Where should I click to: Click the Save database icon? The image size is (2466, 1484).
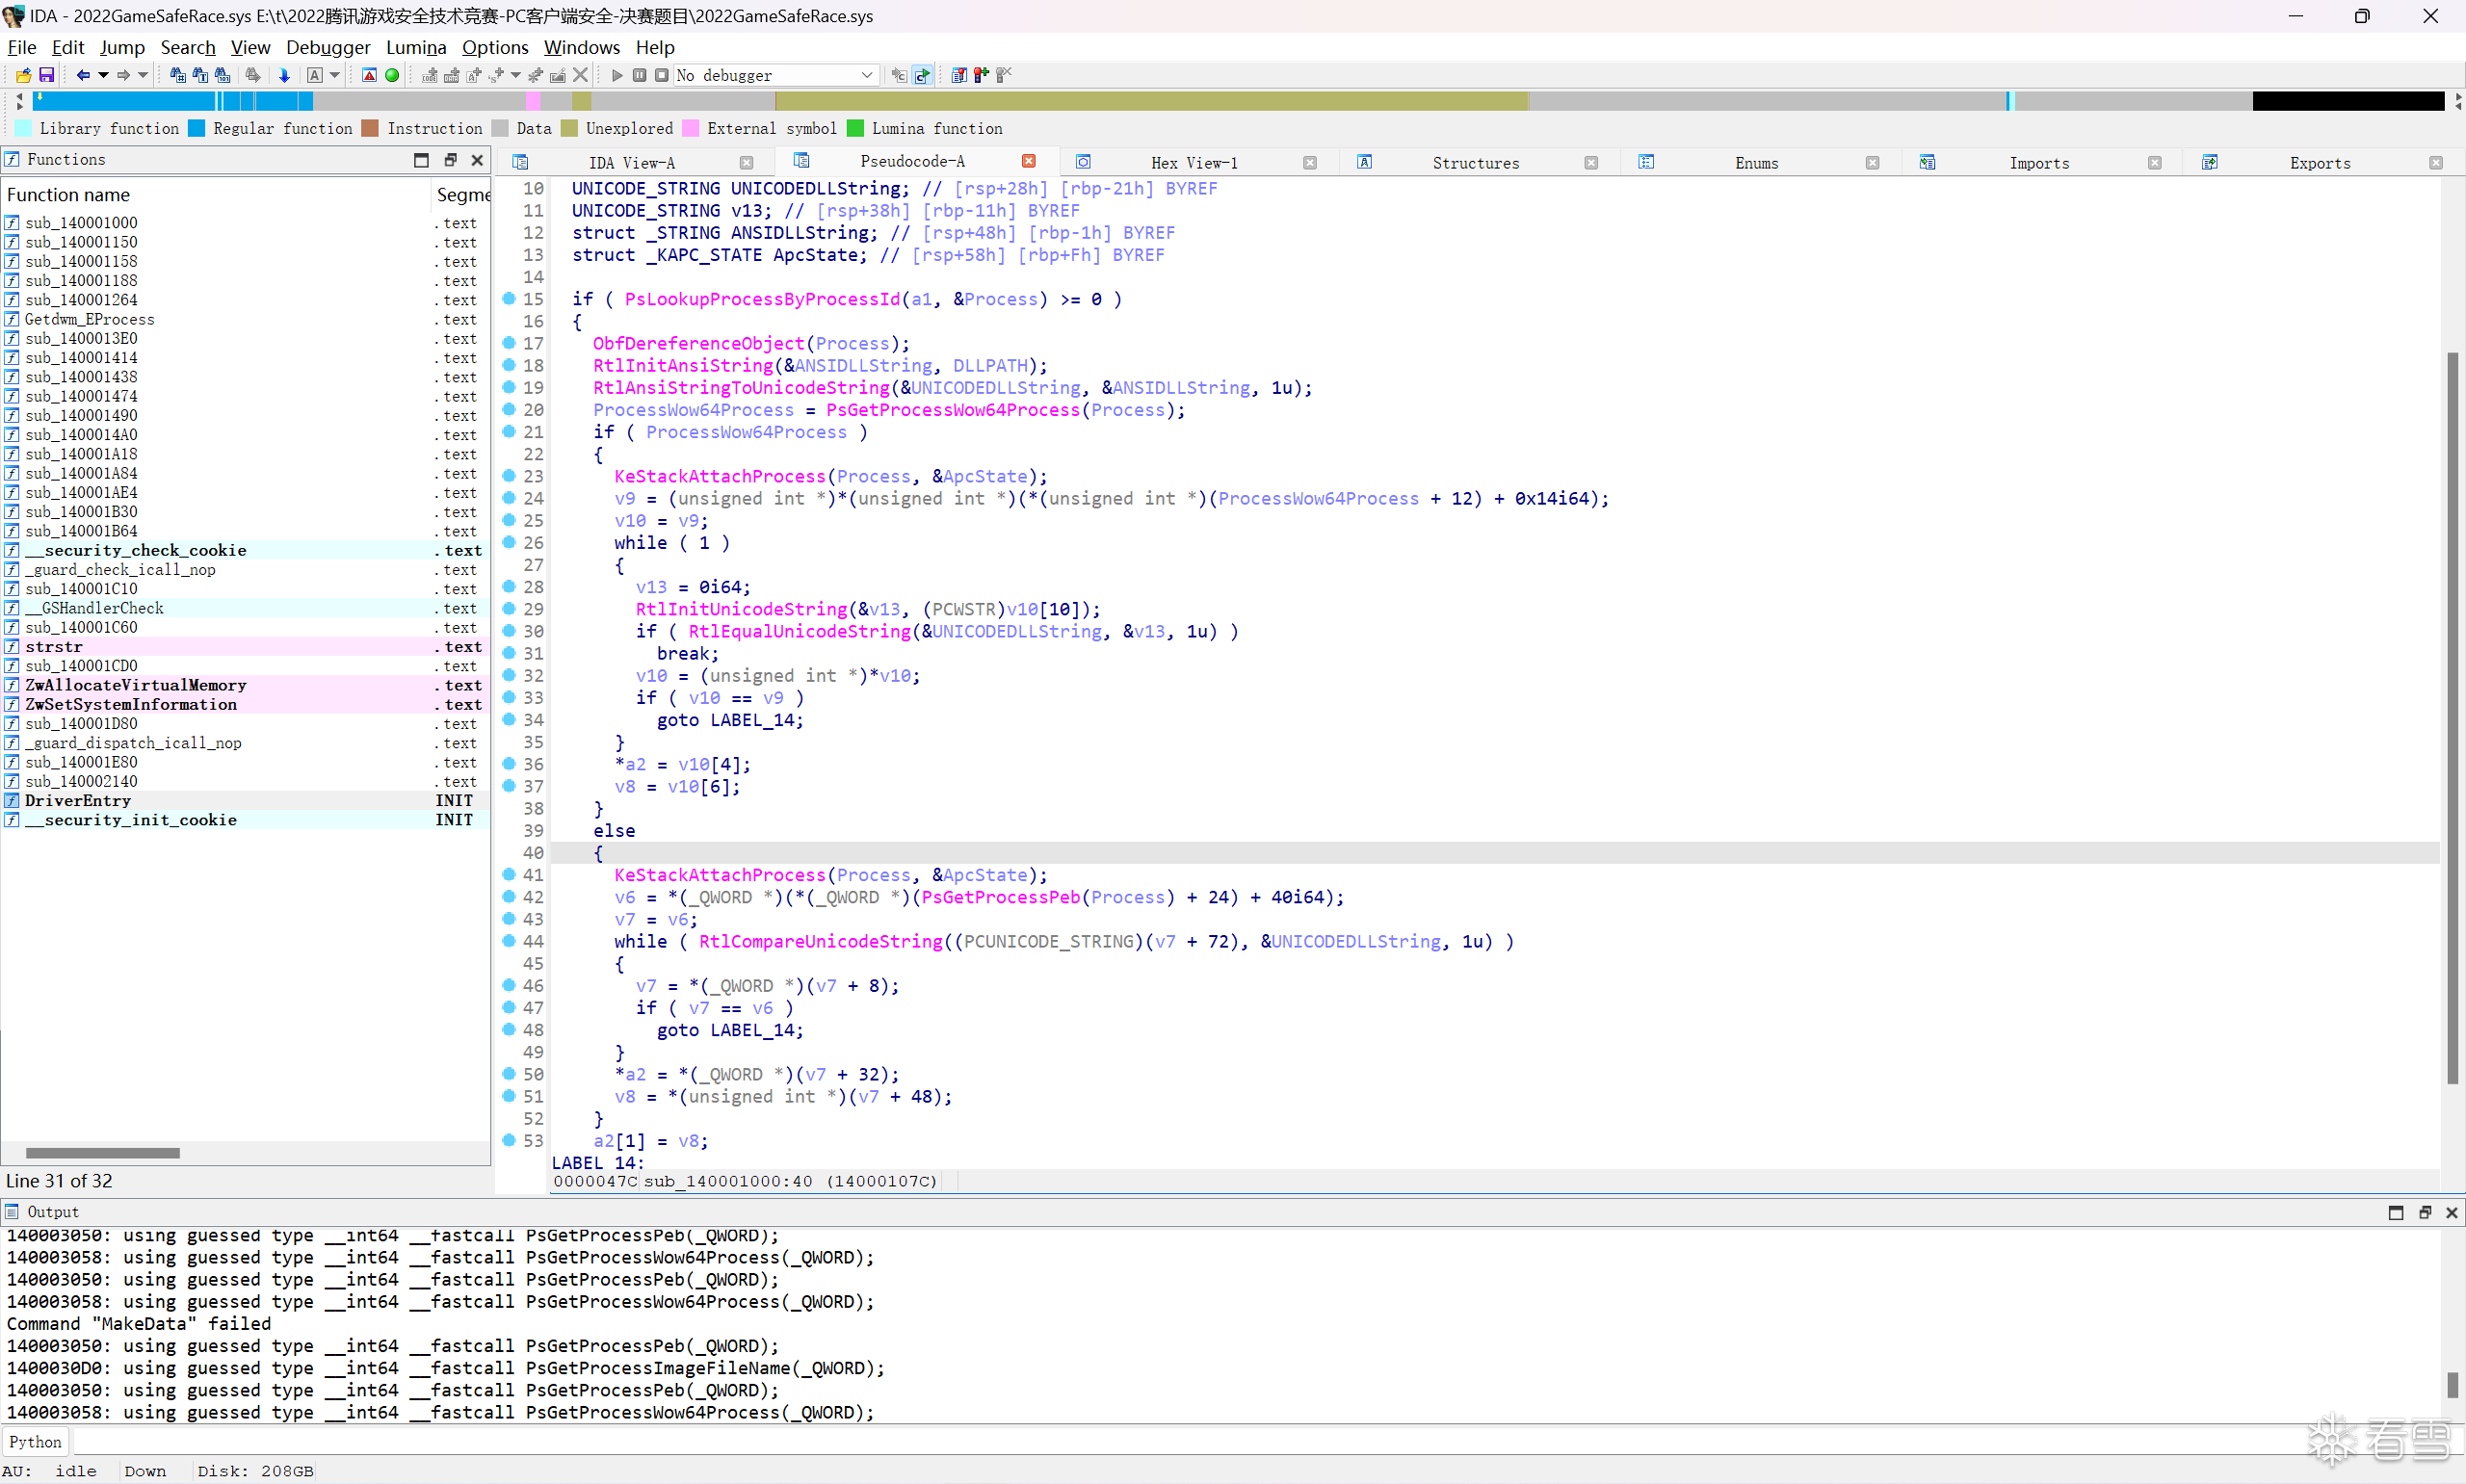tap(46, 75)
